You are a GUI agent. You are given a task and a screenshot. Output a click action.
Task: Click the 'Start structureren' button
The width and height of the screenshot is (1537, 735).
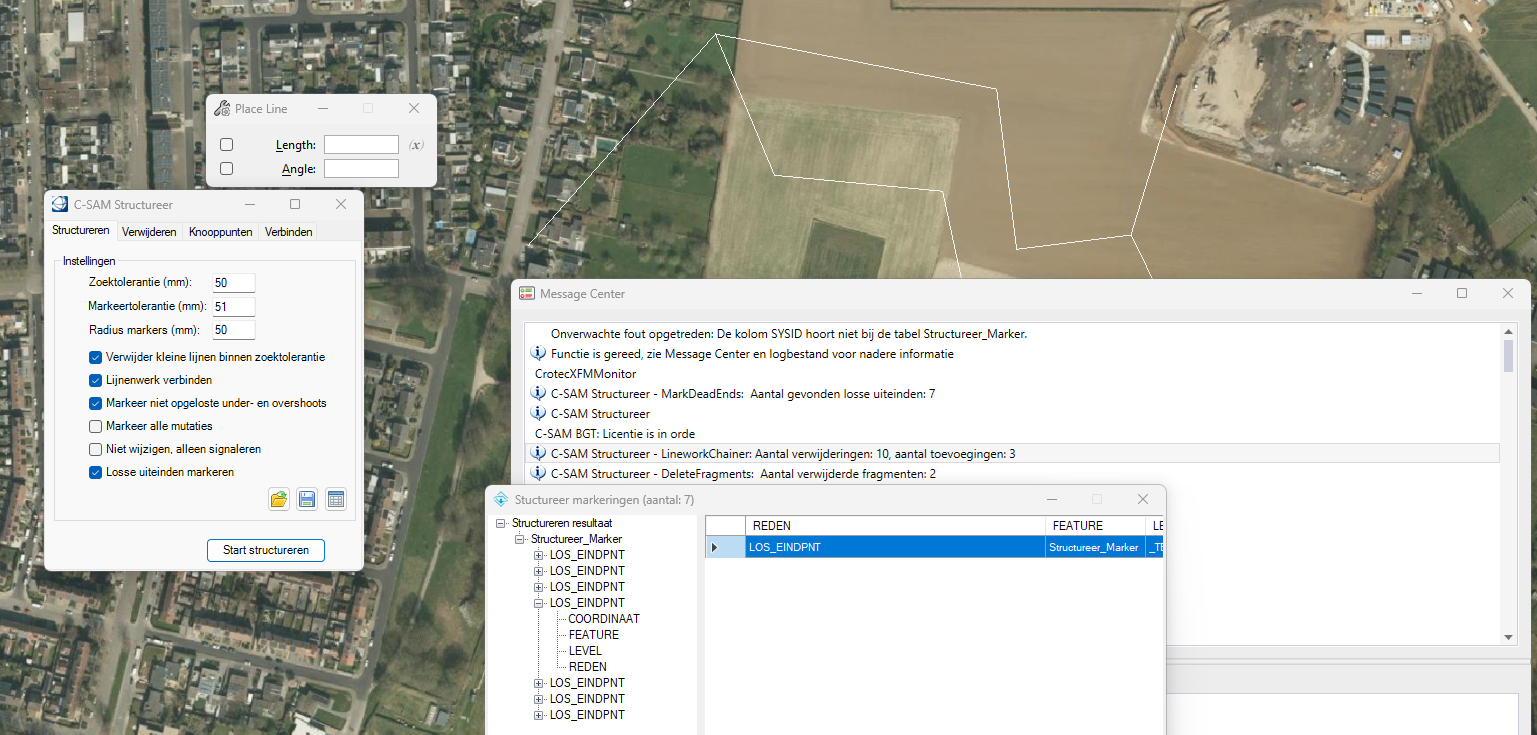click(x=266, y=550)
